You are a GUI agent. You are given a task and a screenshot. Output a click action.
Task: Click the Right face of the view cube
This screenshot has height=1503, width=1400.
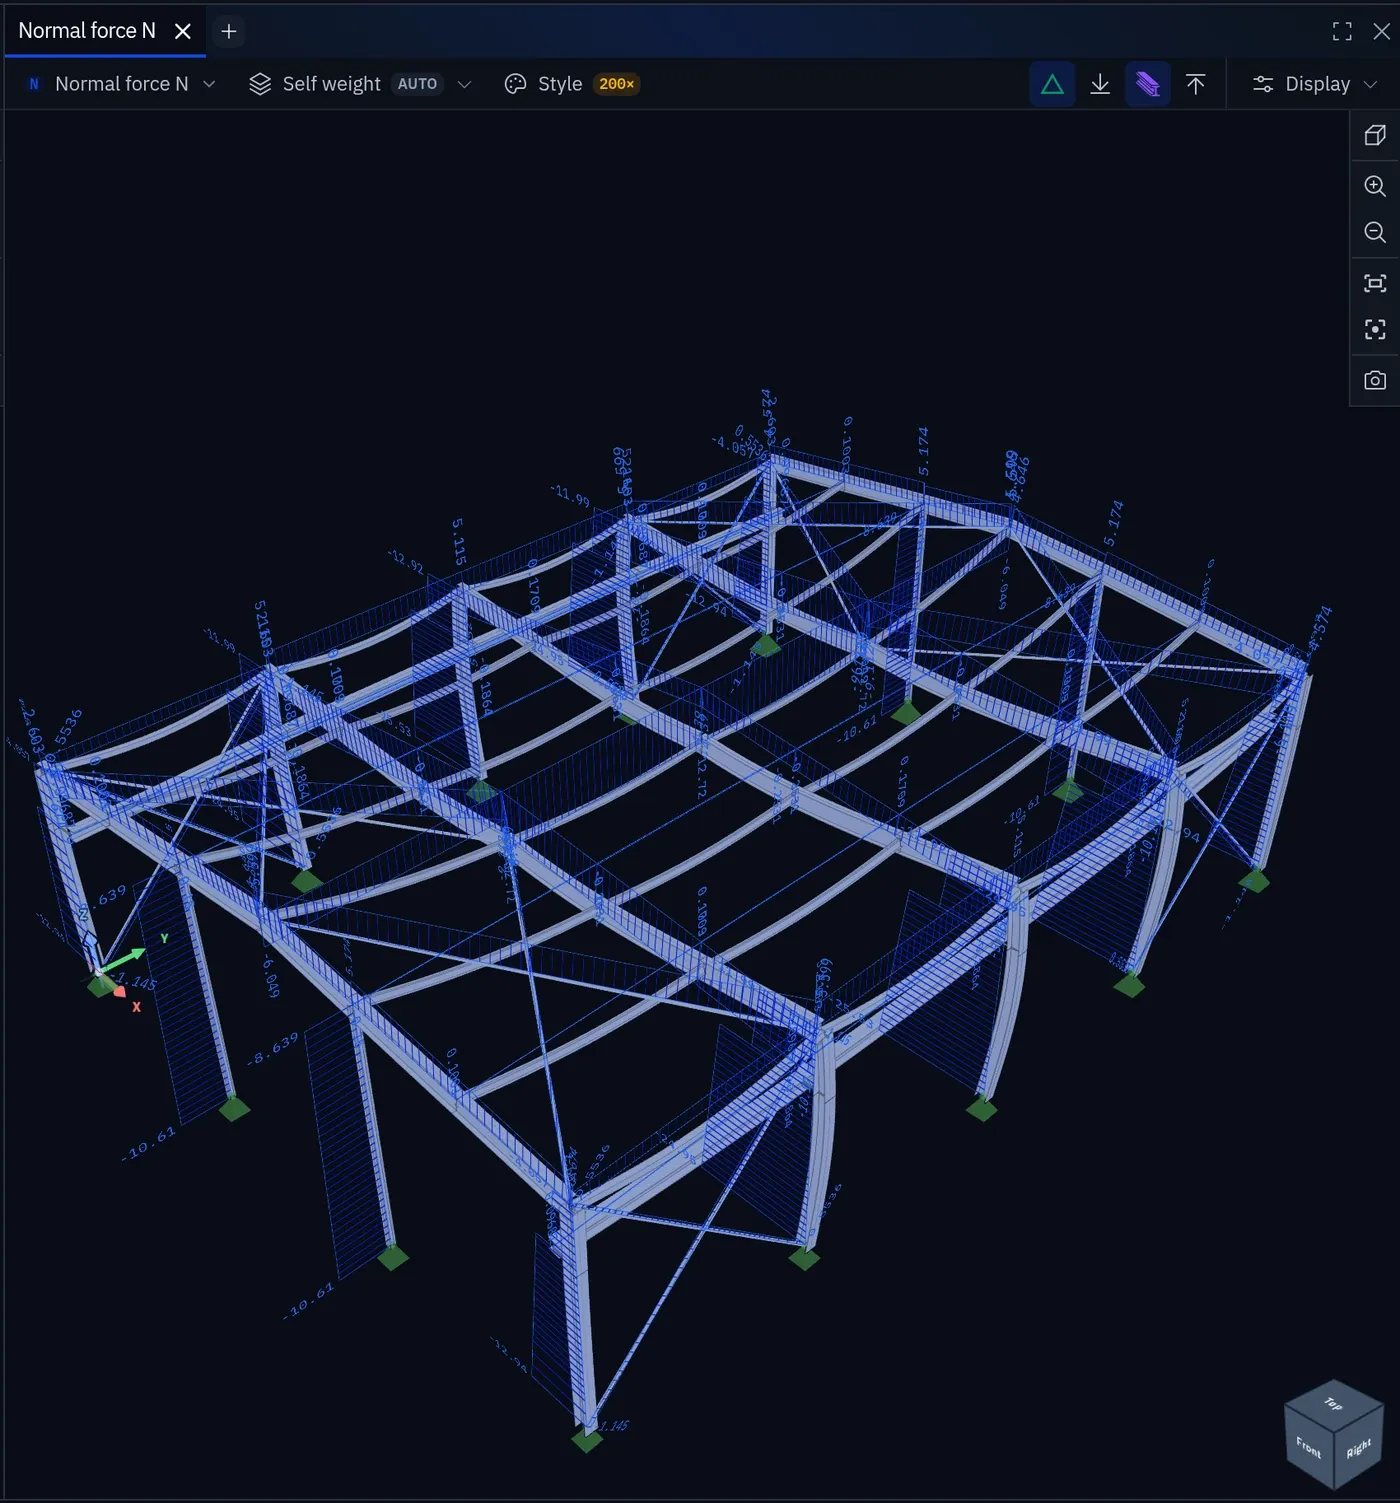pyautogui.click(x=1358, y=1449)
